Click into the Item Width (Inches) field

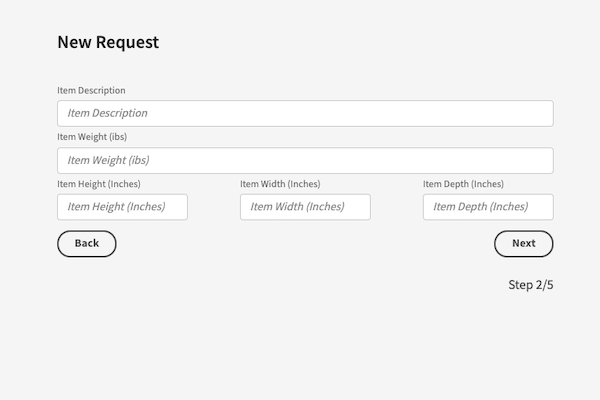305,207
